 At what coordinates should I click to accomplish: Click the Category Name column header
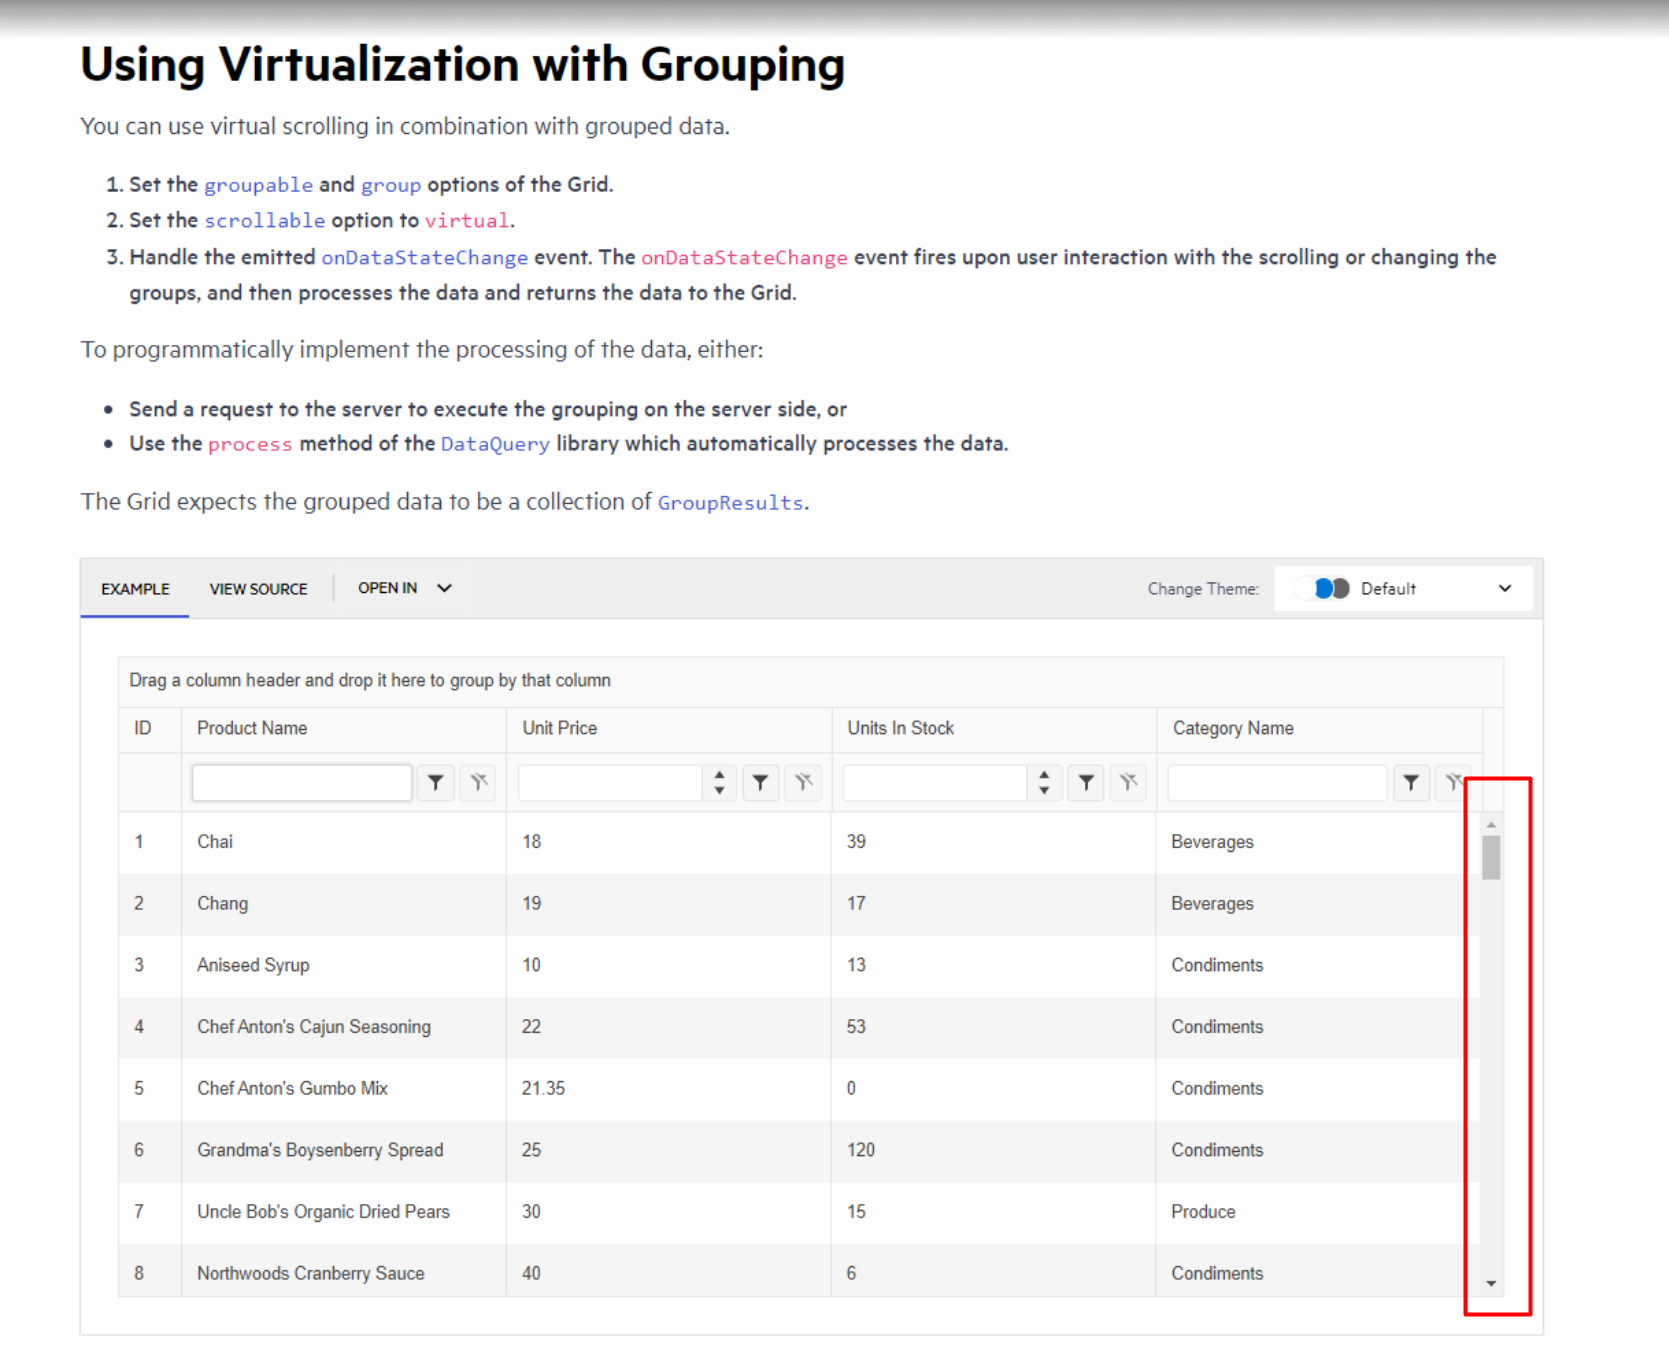(1233, 728)
